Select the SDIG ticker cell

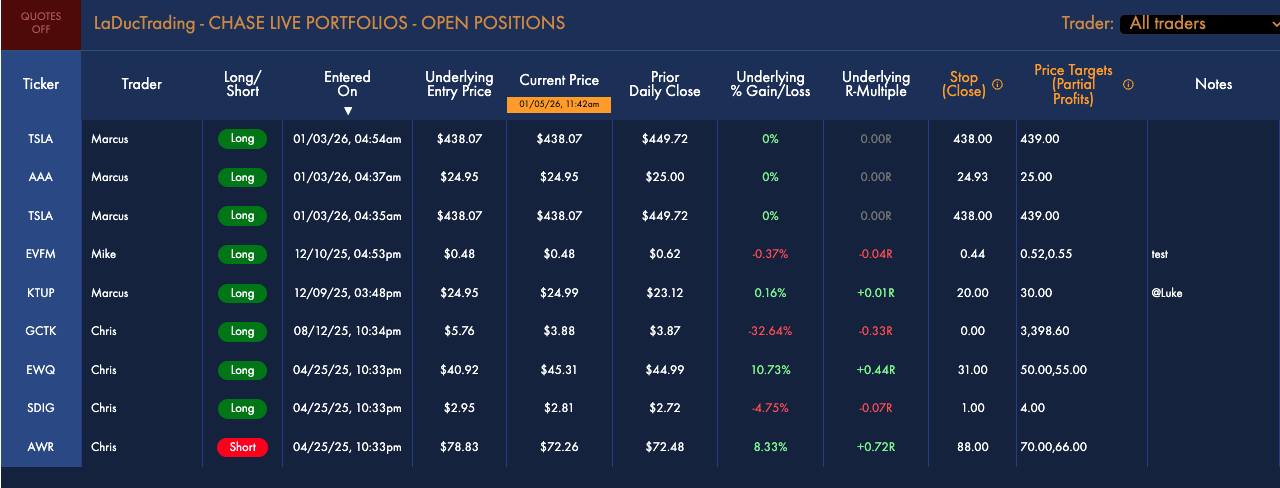coord(41,408)
